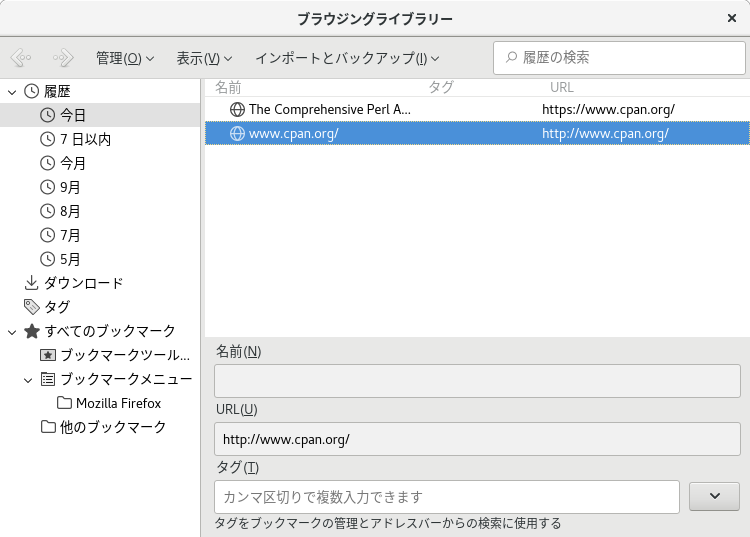Image resolution: width=750 pixels, height=537 pixels.
Task: Click the magnifier icon in search box
Action: [x=511, y=57]
